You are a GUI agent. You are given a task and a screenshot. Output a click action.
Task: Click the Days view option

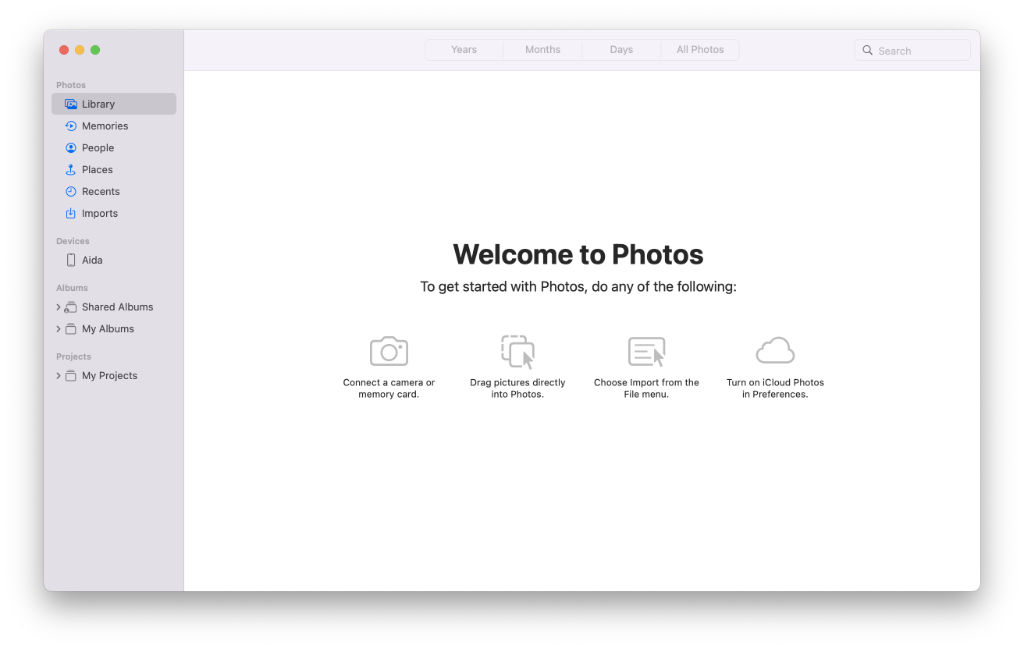(x=621, y=49)
